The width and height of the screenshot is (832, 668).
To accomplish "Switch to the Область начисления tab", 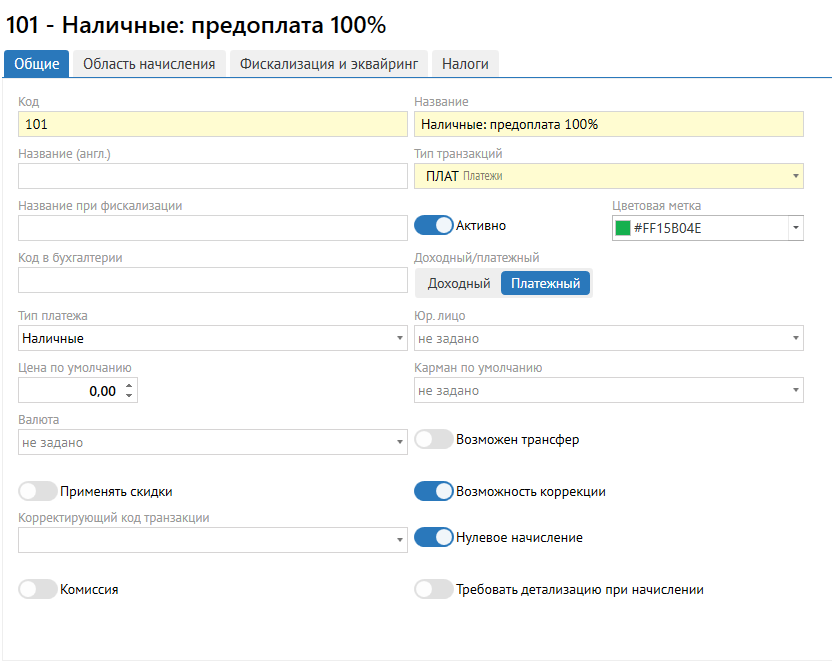I will coord(149,64).
